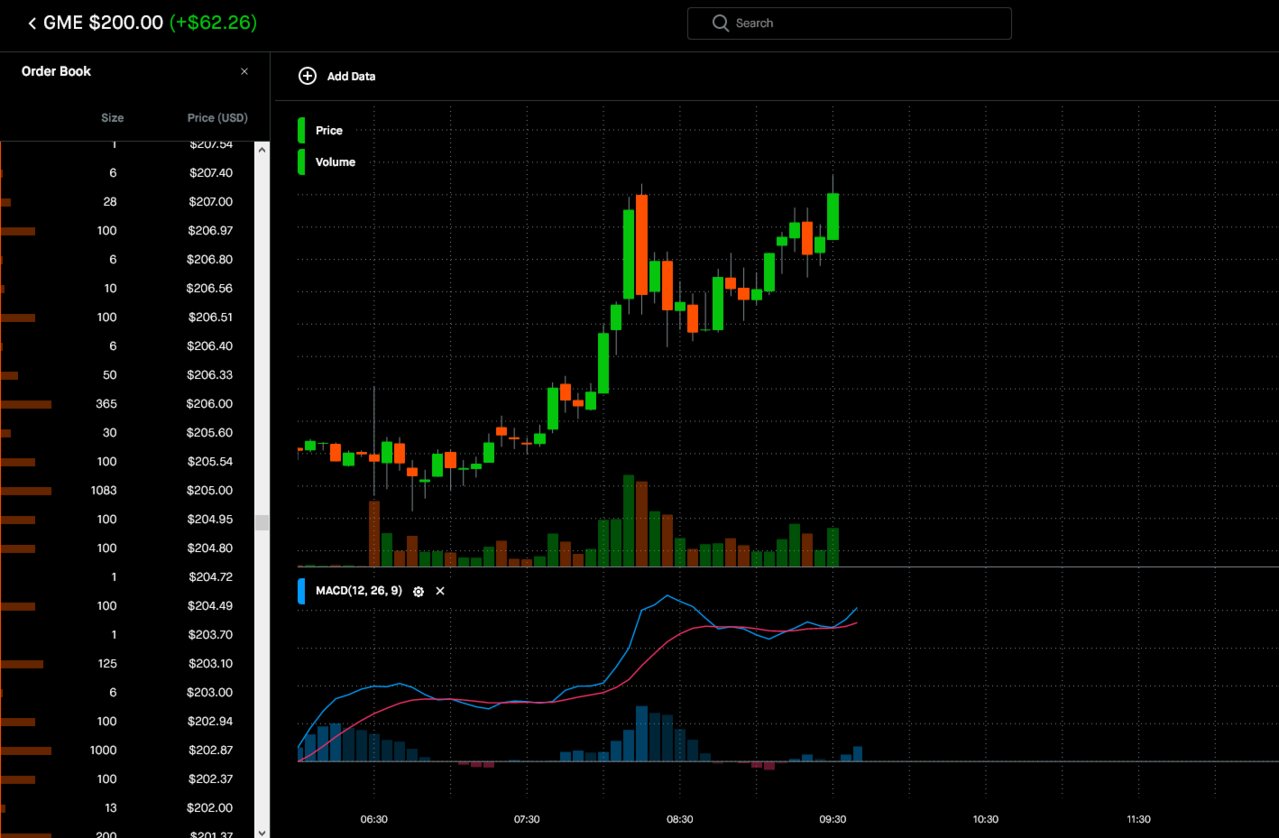The width and height of the screenshot is (1279, 838).
Task: Select the $203.10 order with size 125
Action: pos(127,664)
